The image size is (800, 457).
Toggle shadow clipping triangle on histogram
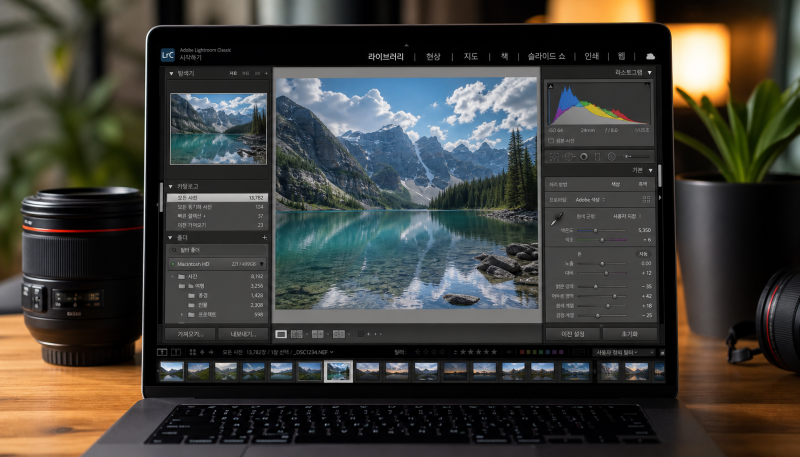pos(551,86)
